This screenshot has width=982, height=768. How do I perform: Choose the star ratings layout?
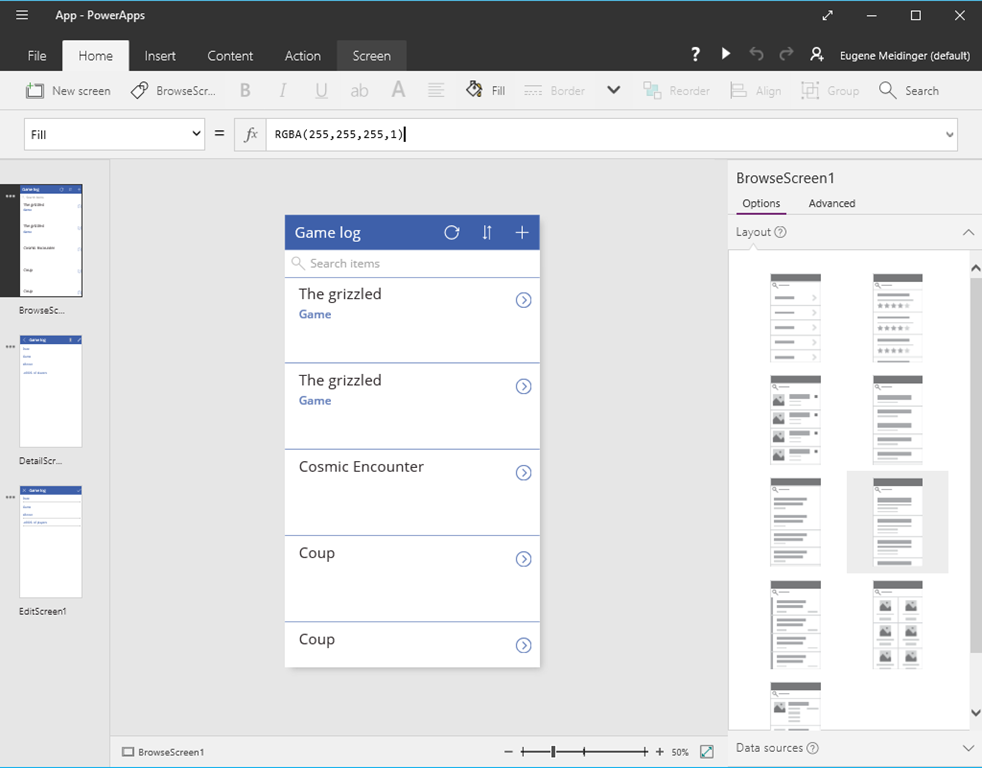tap(897, 318)
